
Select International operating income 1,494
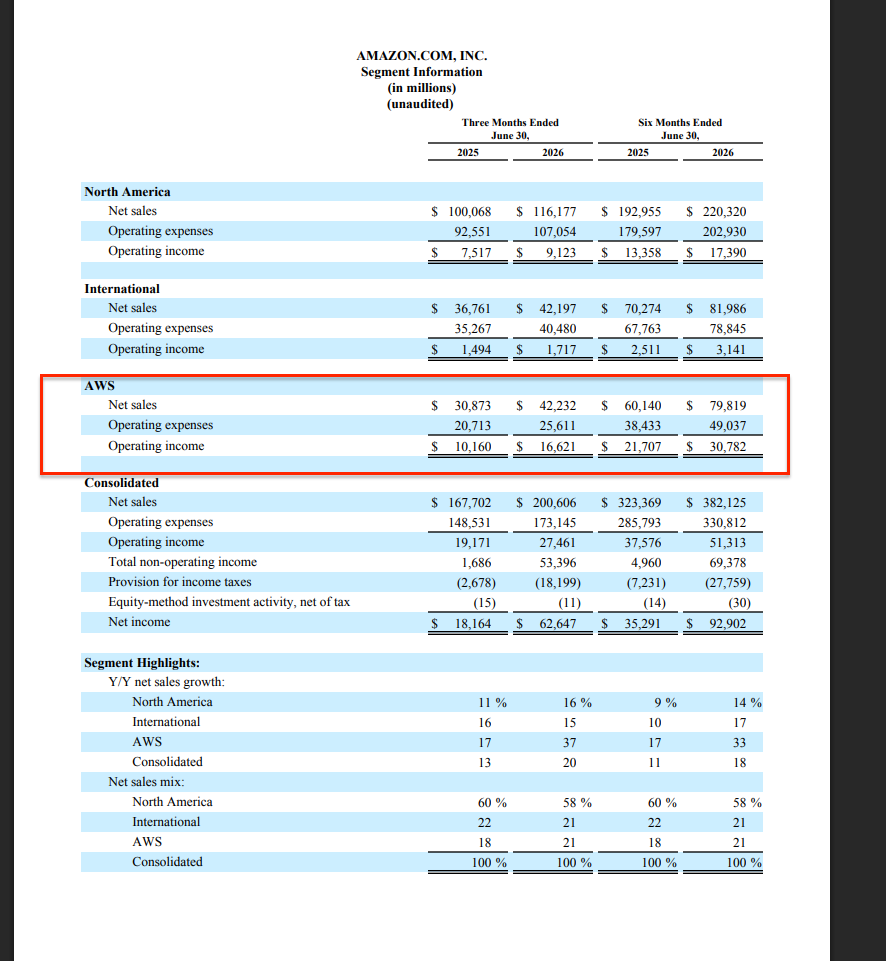[x=476, y=349]
